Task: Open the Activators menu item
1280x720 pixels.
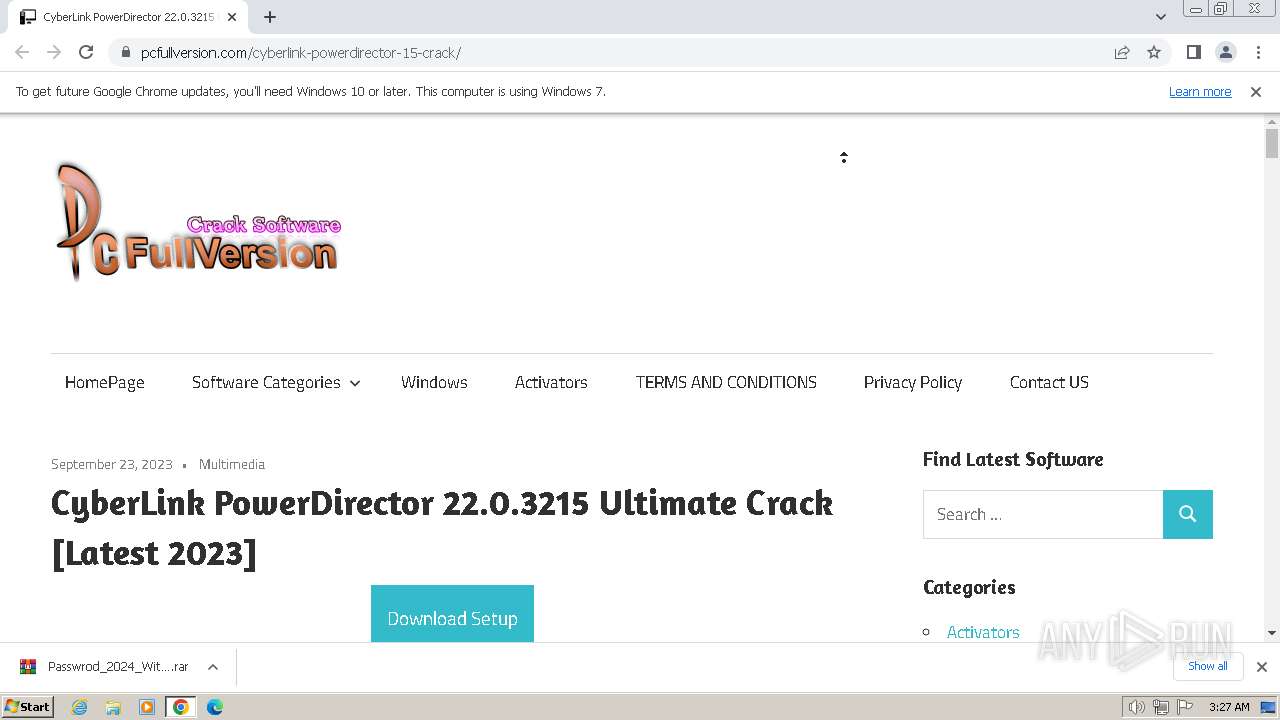Action: pos(551,382)
